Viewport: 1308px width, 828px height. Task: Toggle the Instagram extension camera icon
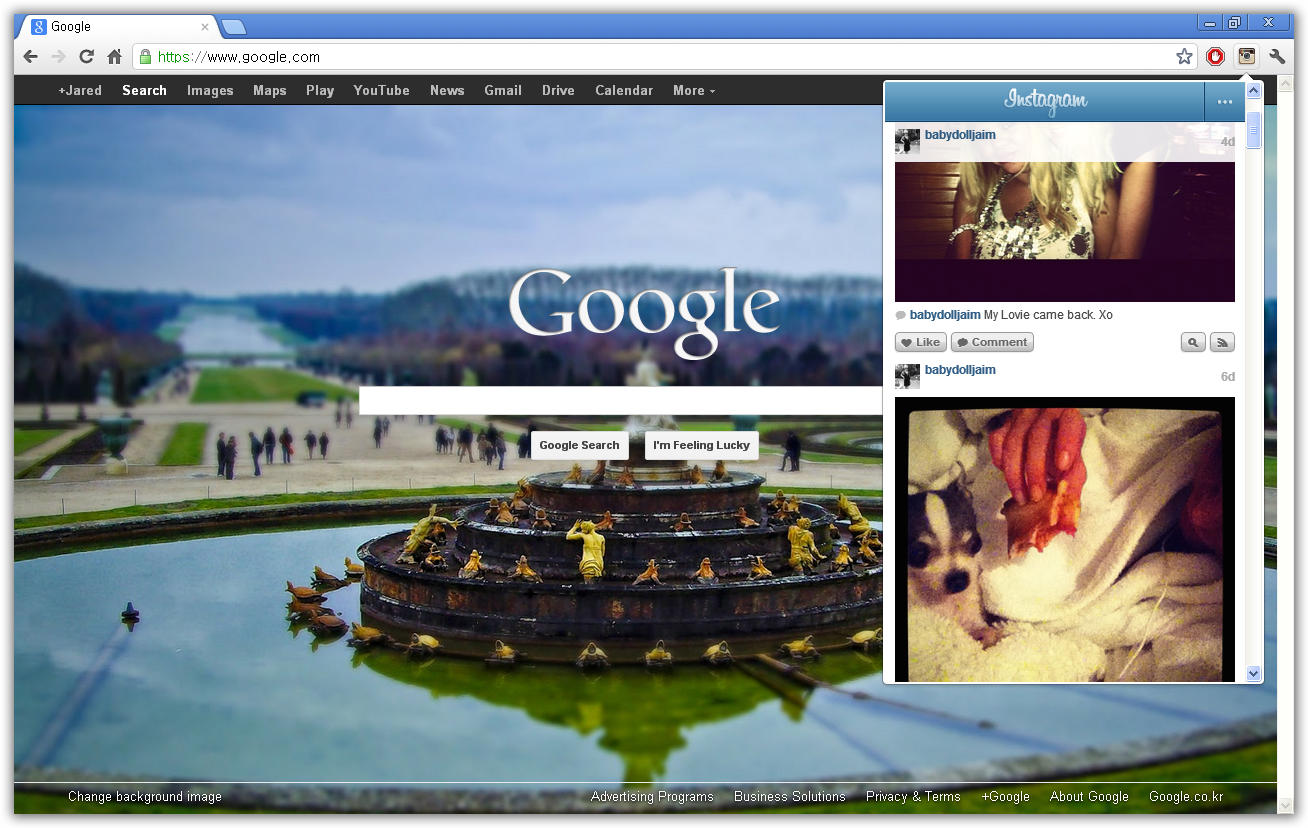[x=1246, y=57]
